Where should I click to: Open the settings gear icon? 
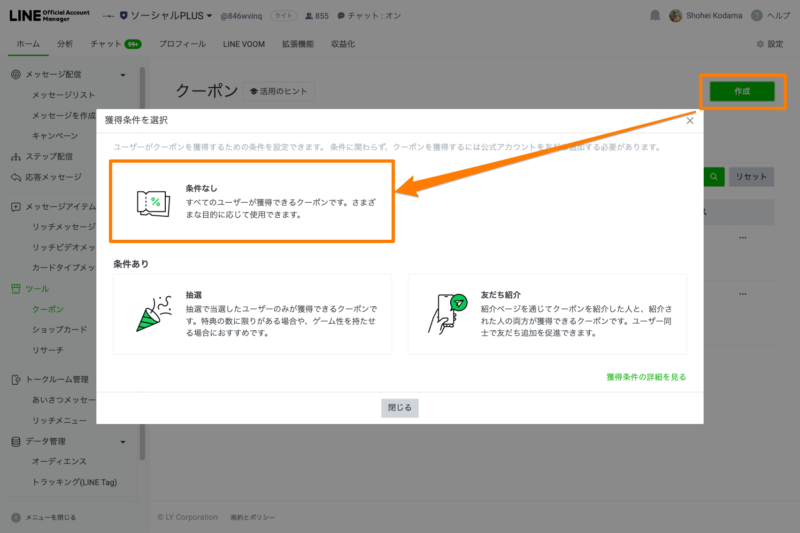pos(760,44)
